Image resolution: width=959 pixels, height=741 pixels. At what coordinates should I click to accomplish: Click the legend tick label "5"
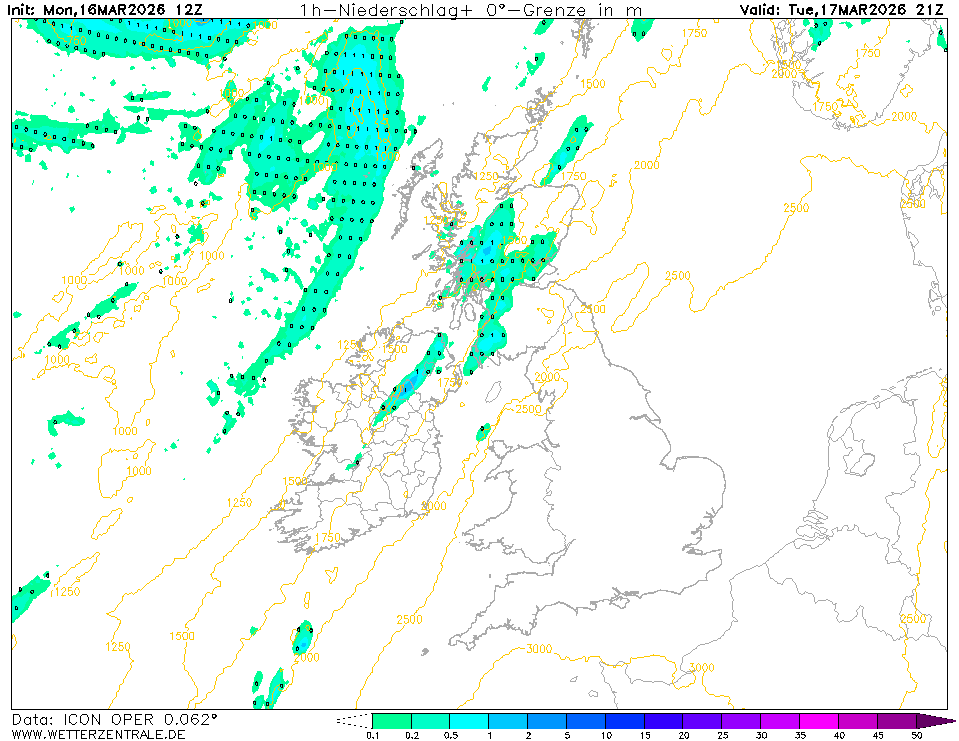pos(567,736)
